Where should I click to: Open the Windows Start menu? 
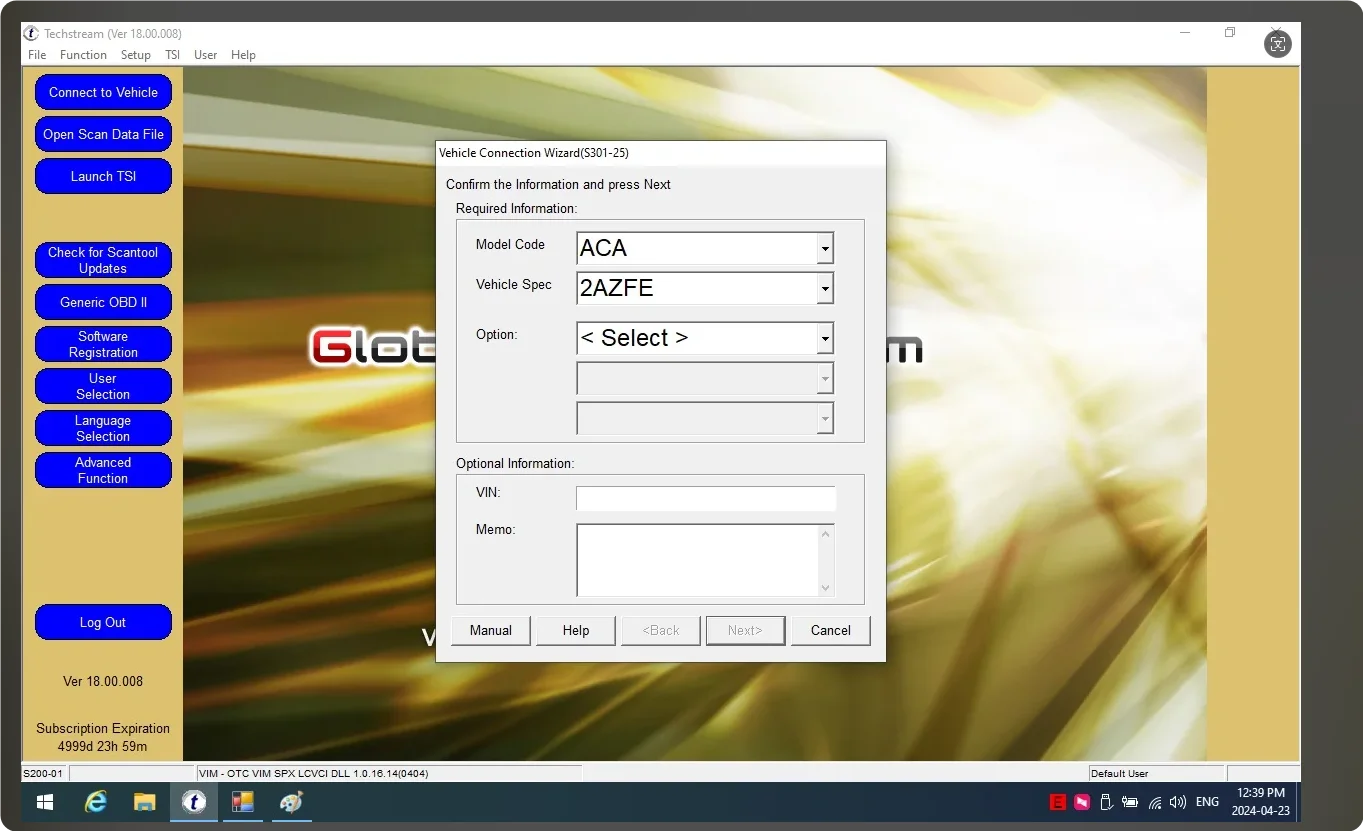click(45, 802)
